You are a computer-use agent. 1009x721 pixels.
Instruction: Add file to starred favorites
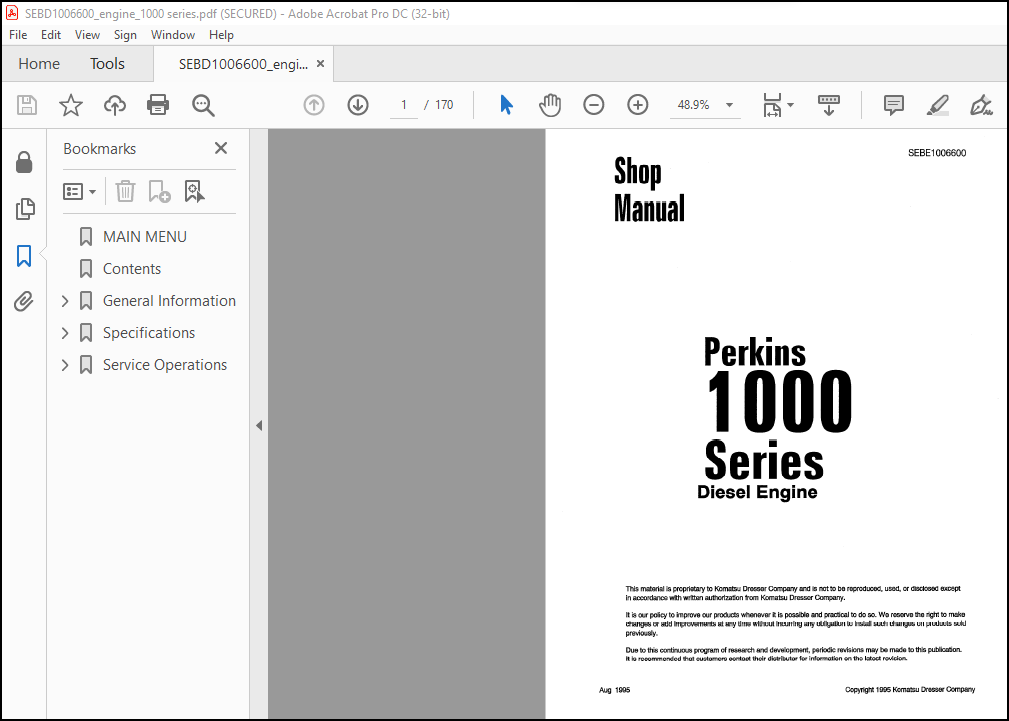point(71,105)
